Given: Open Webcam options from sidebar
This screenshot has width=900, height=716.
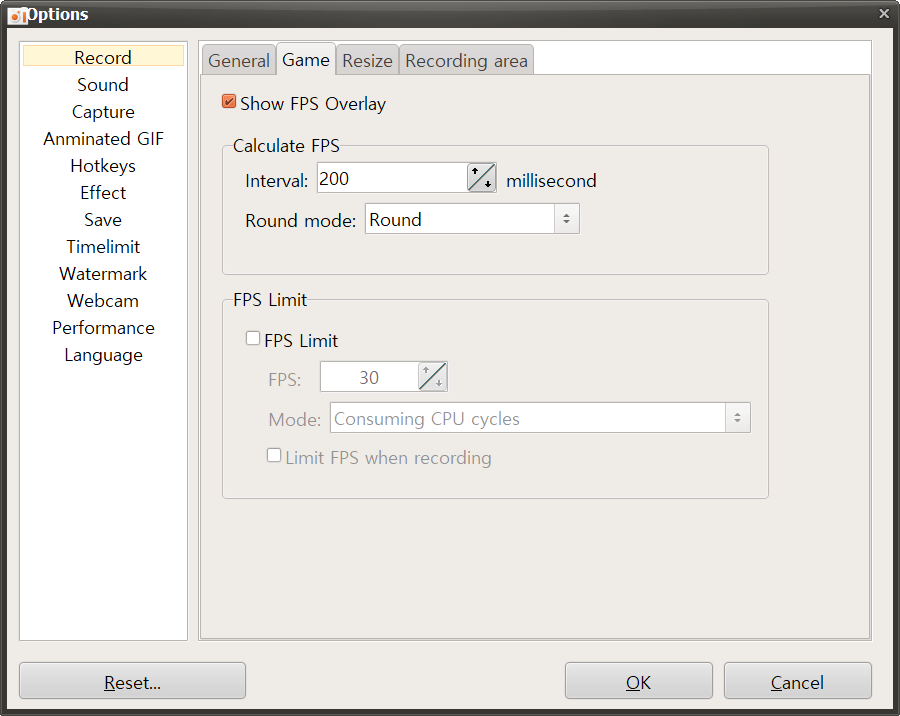Looking at the screenshot, I should [102, 300].
